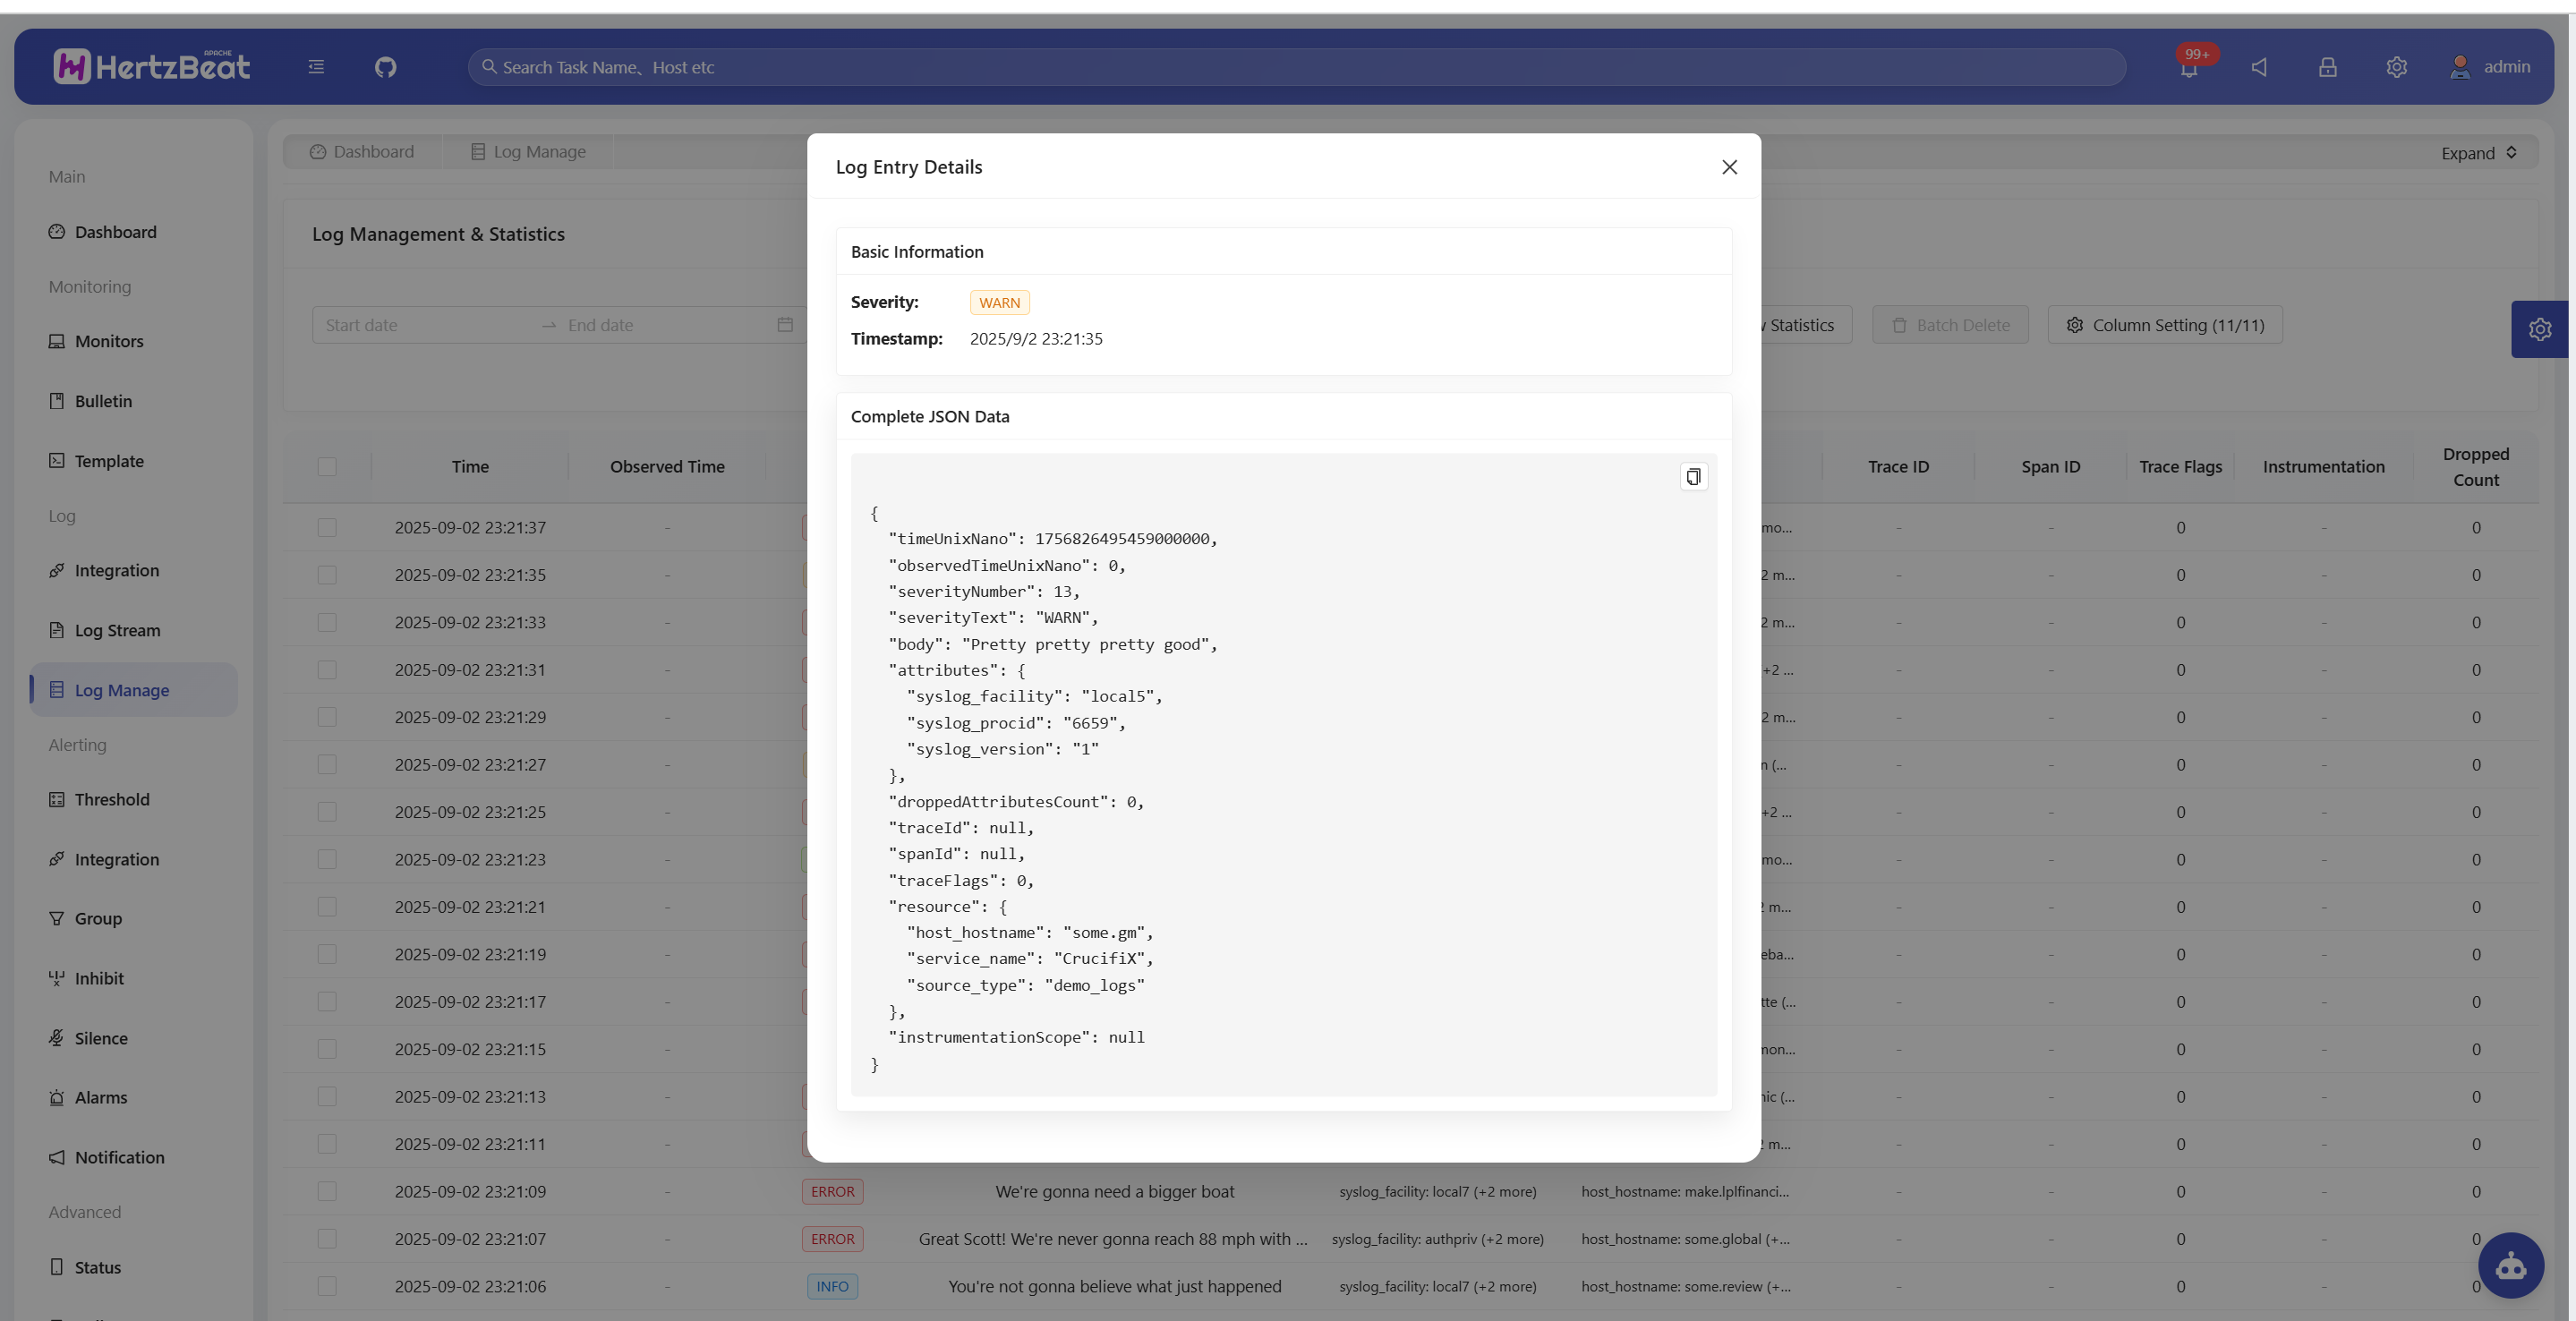Expand the tab bar options
The width and height of the screenshot is (2576, 1321).
2478,153
